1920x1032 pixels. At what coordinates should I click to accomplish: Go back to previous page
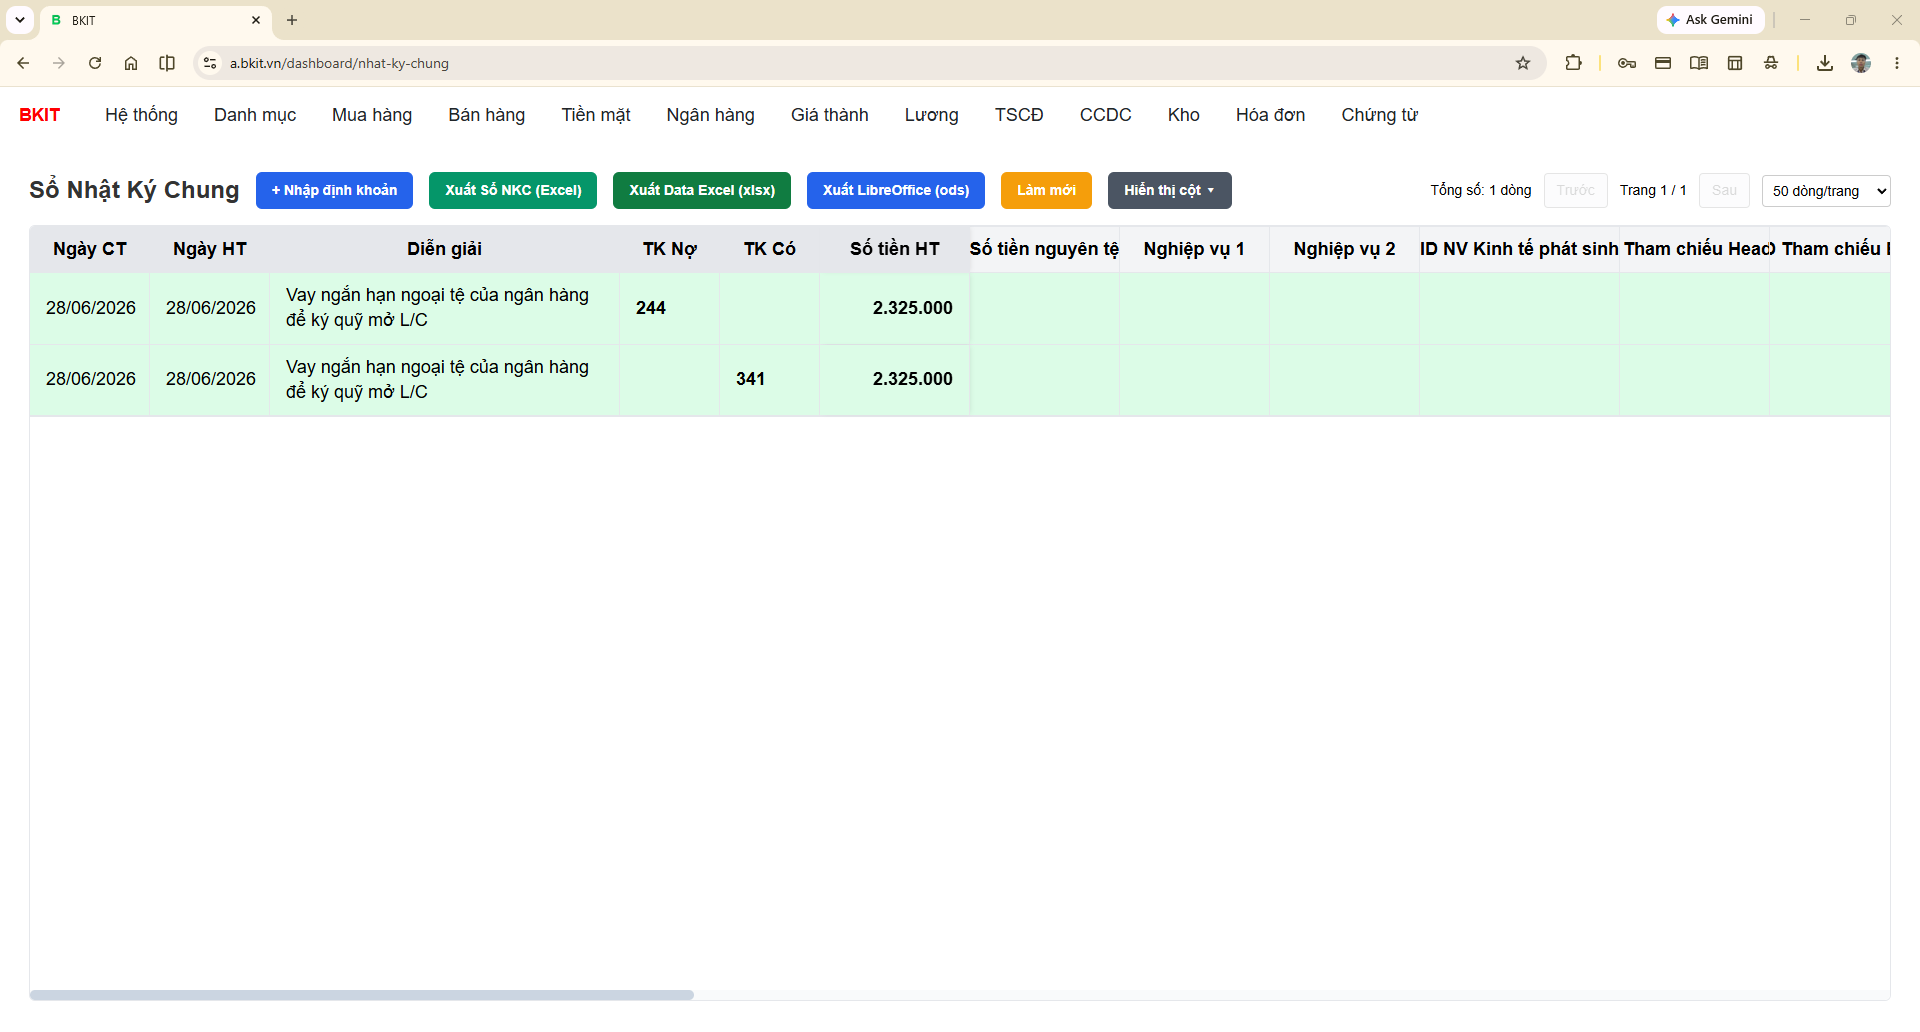pos(23,63)
